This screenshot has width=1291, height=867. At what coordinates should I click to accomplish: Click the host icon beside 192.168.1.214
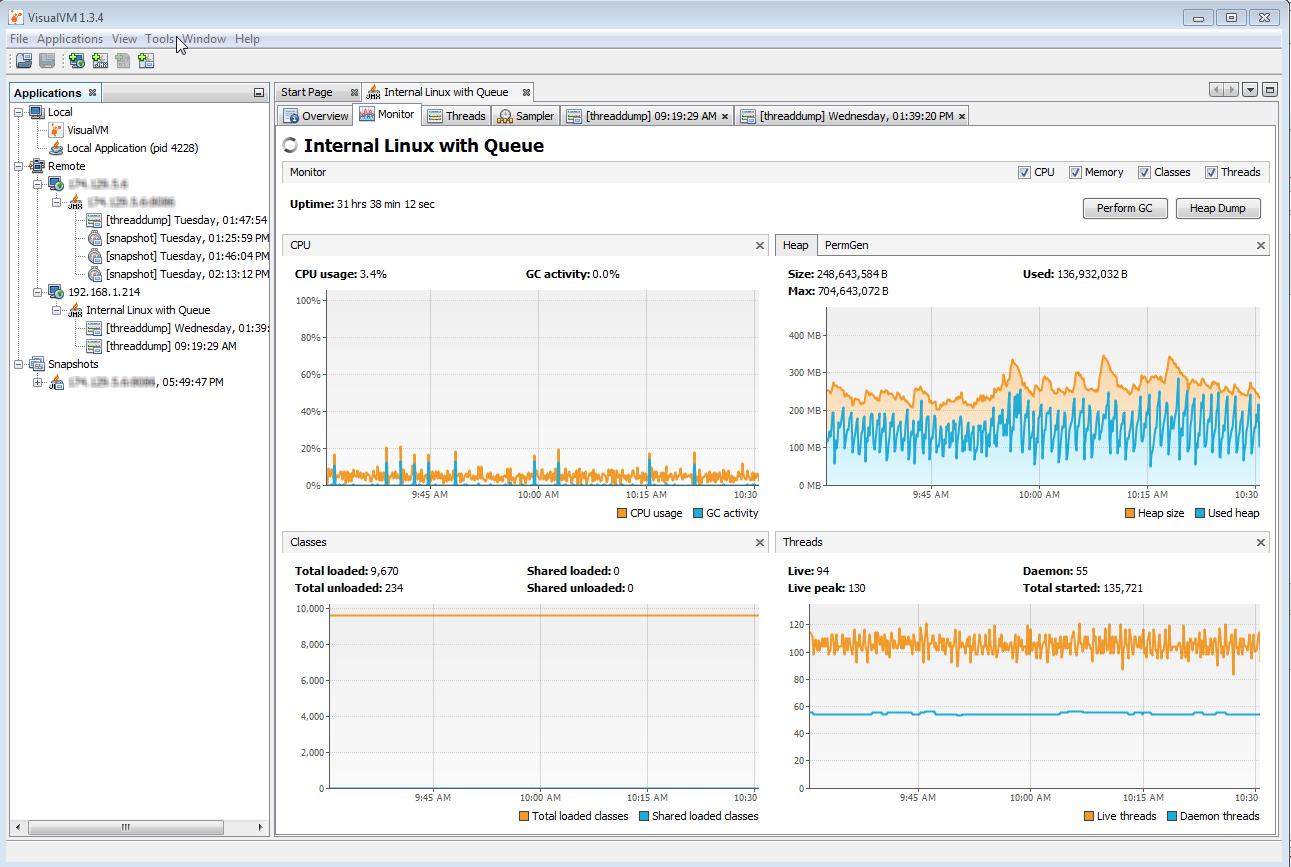coord(57,292)
